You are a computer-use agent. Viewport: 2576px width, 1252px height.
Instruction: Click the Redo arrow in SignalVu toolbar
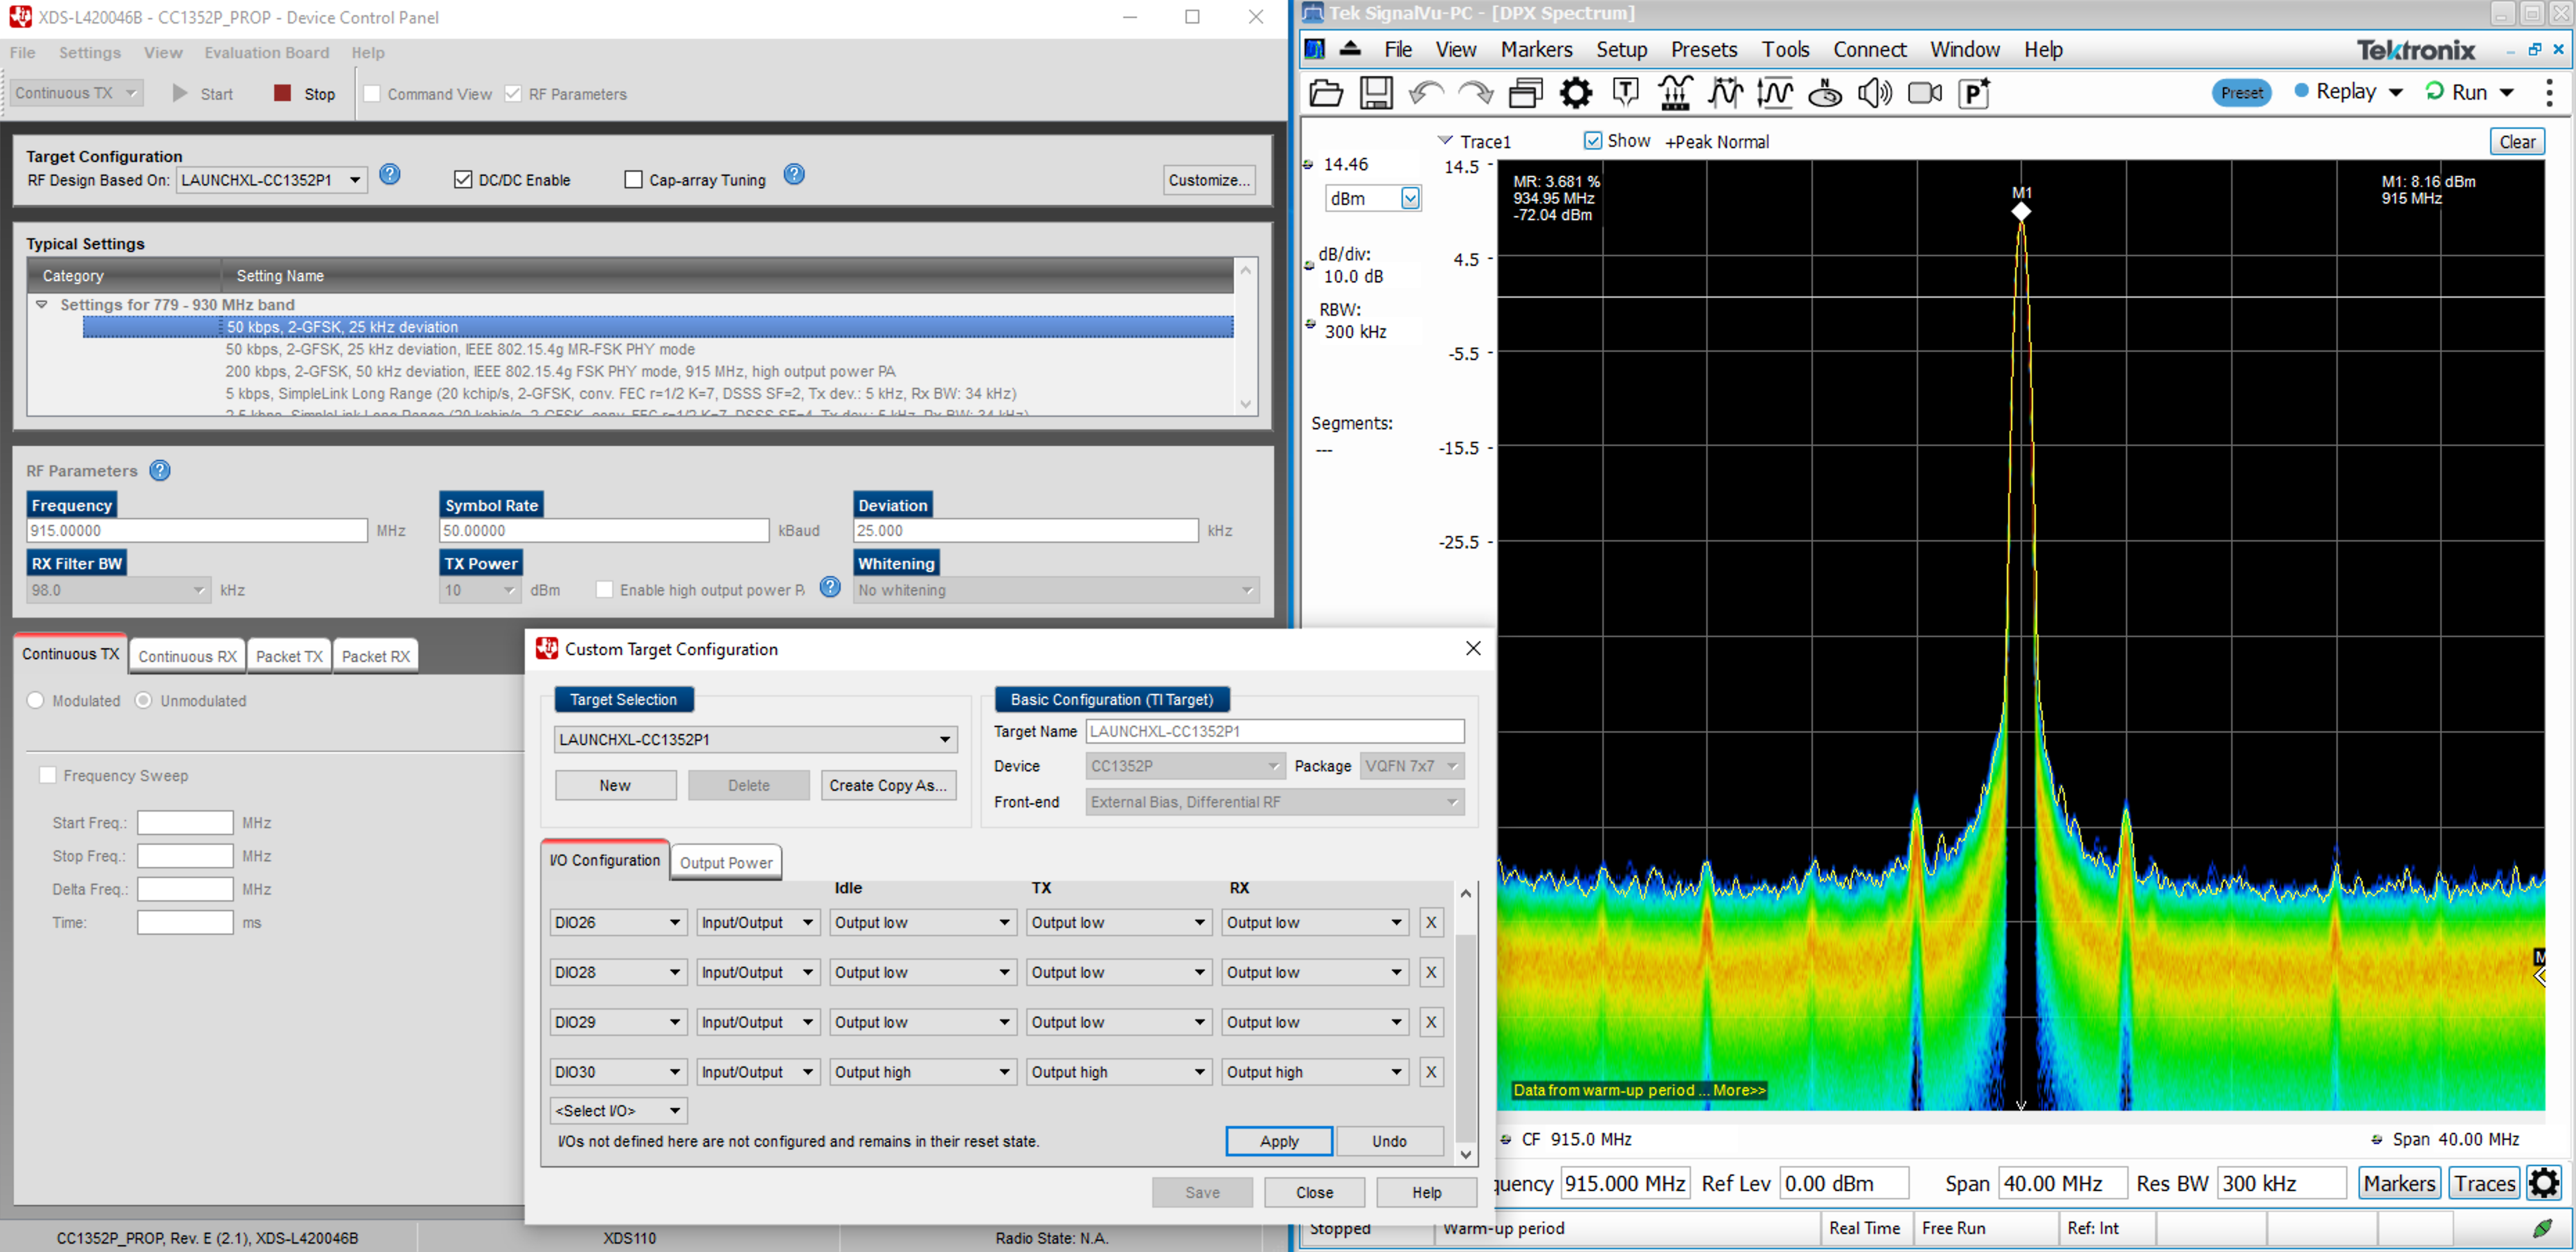1475,93
